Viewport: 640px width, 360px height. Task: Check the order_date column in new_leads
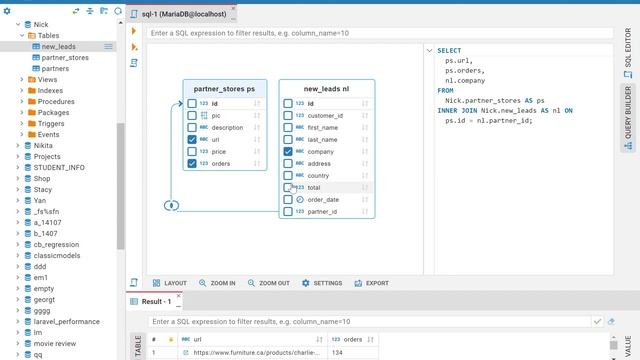(288, 200)
